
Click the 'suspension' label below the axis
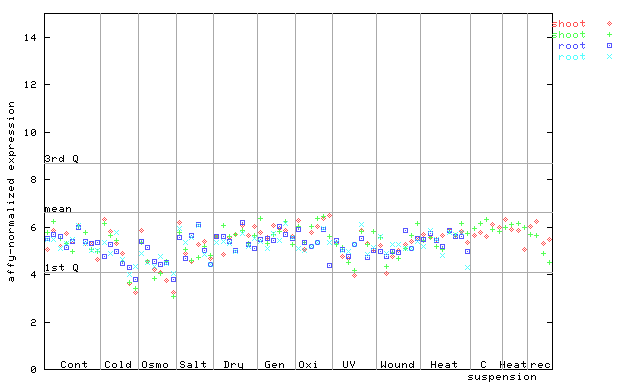(502, 377)
